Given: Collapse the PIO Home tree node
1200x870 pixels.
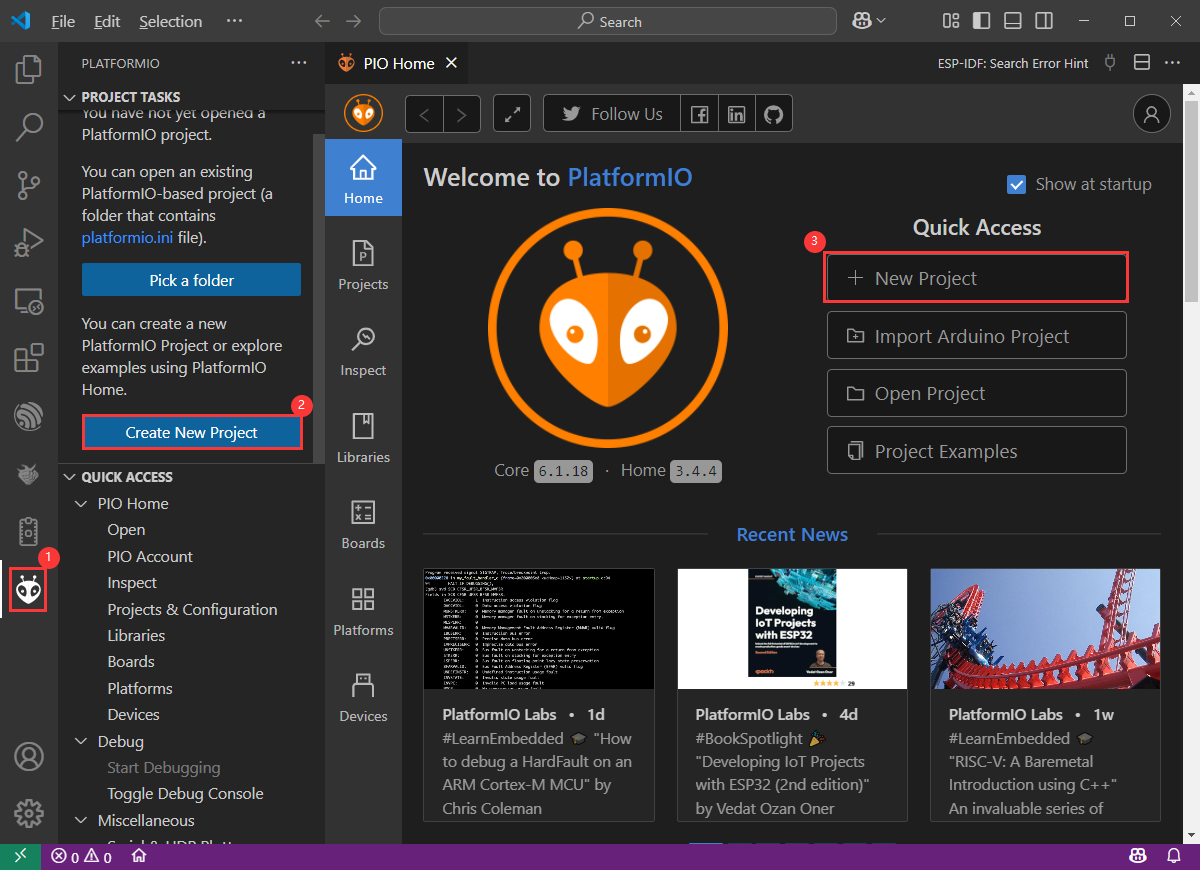Looking at the screenshot, I should [x=82, y=504].
